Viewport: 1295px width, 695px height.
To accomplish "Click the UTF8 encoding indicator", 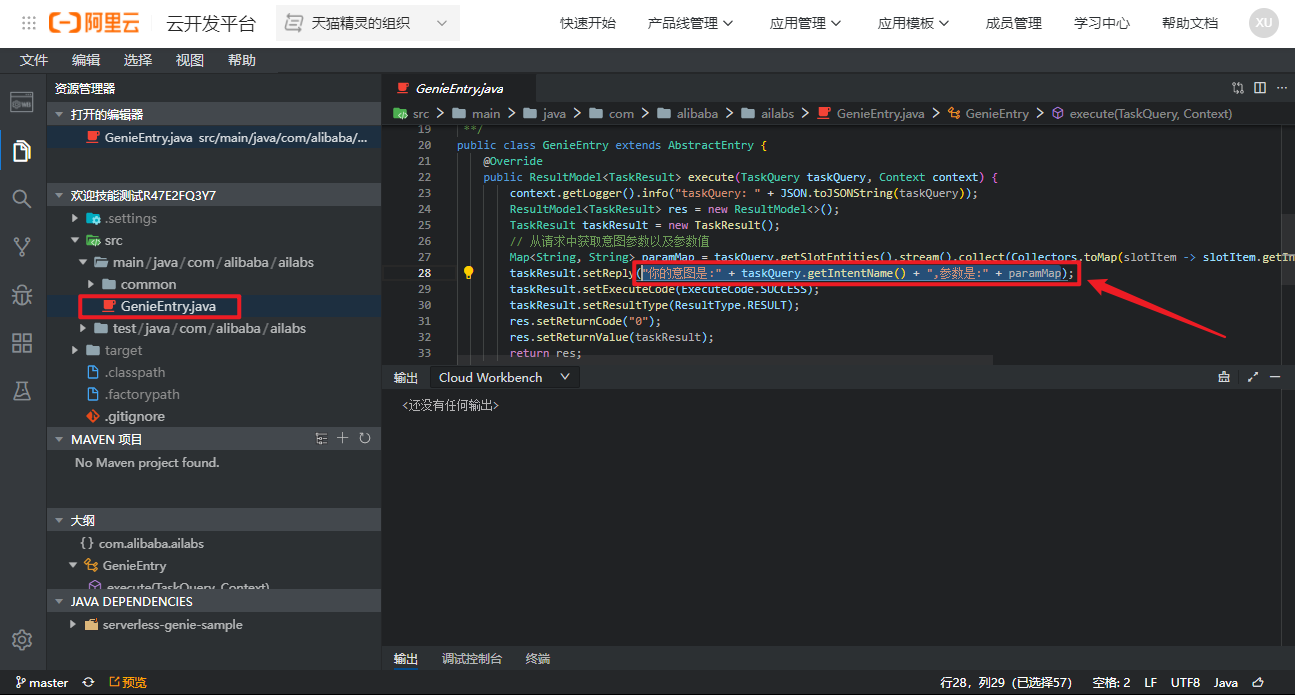I will pos(1185,682).
